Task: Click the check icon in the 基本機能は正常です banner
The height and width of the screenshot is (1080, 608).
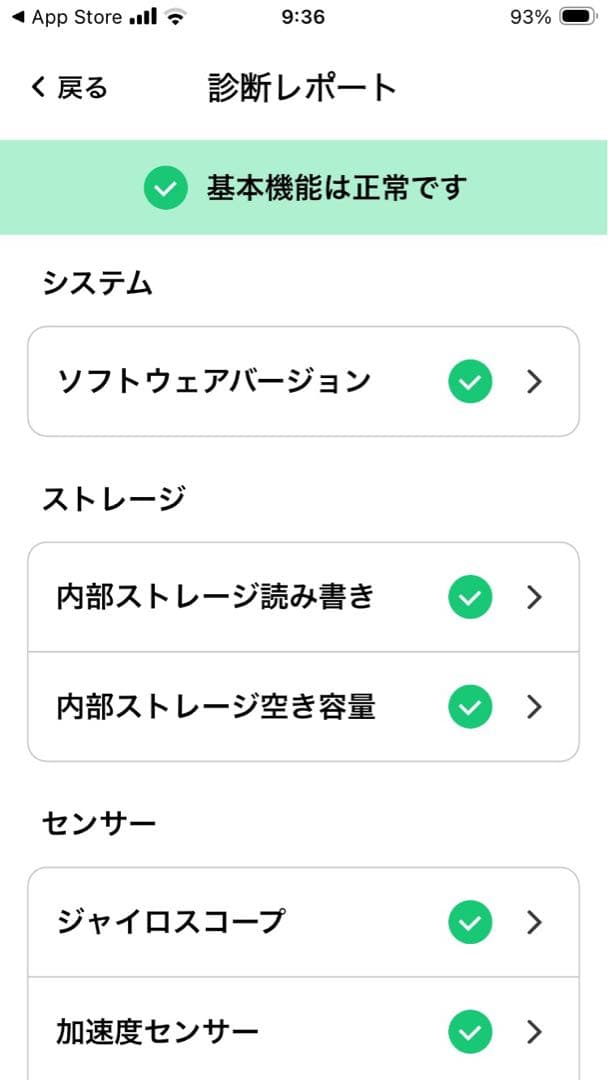Action: 167,188
